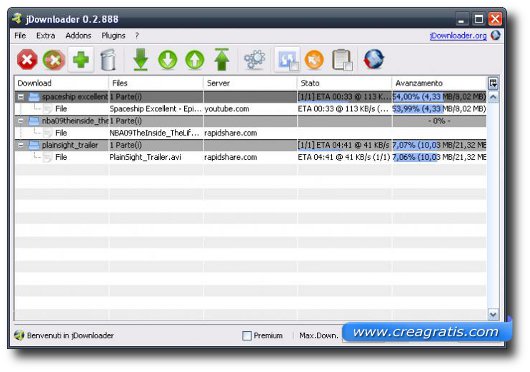Open the jDownloader.org link
This screenshot has height=372, width=530.
(x=458, y=35)
